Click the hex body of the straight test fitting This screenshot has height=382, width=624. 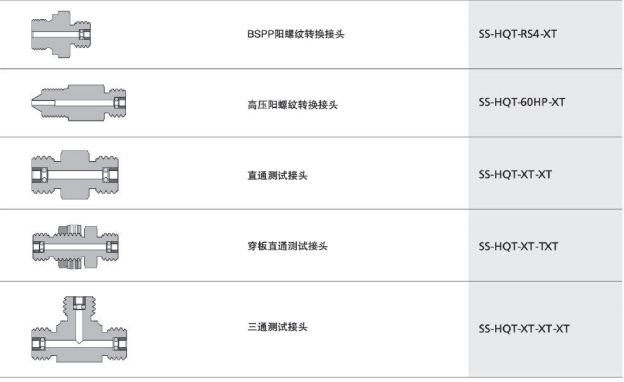[75, 175]
